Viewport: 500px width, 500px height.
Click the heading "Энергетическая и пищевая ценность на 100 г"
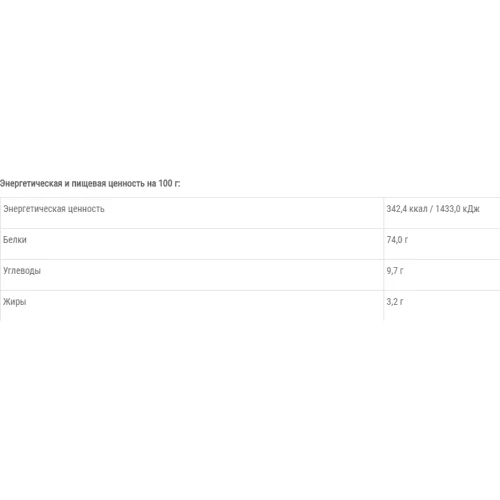pos(90,184)
